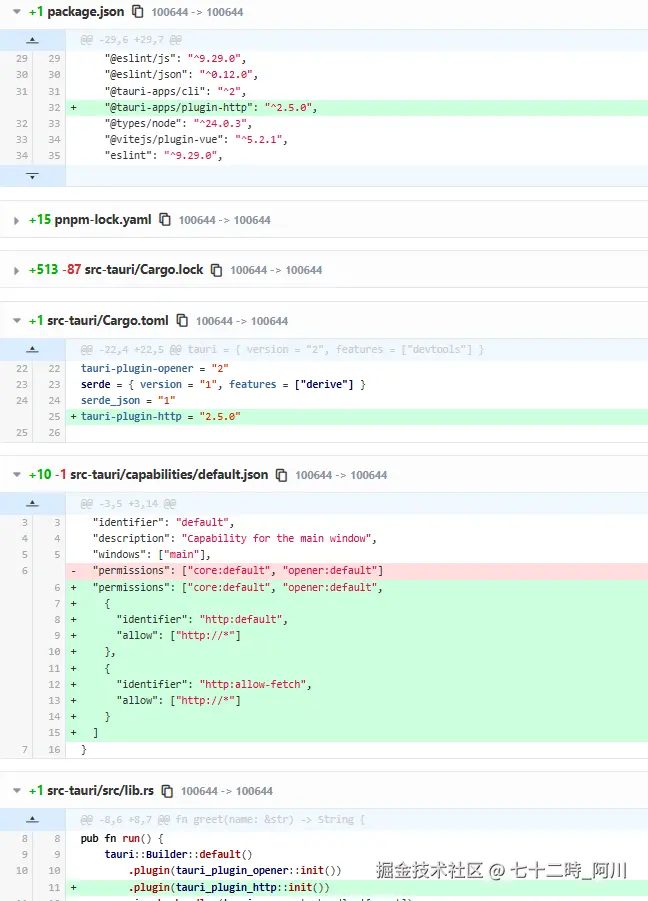
Task: Click the "@tauri-apps/cli" dependency line
Action: [x=357, y=91]
